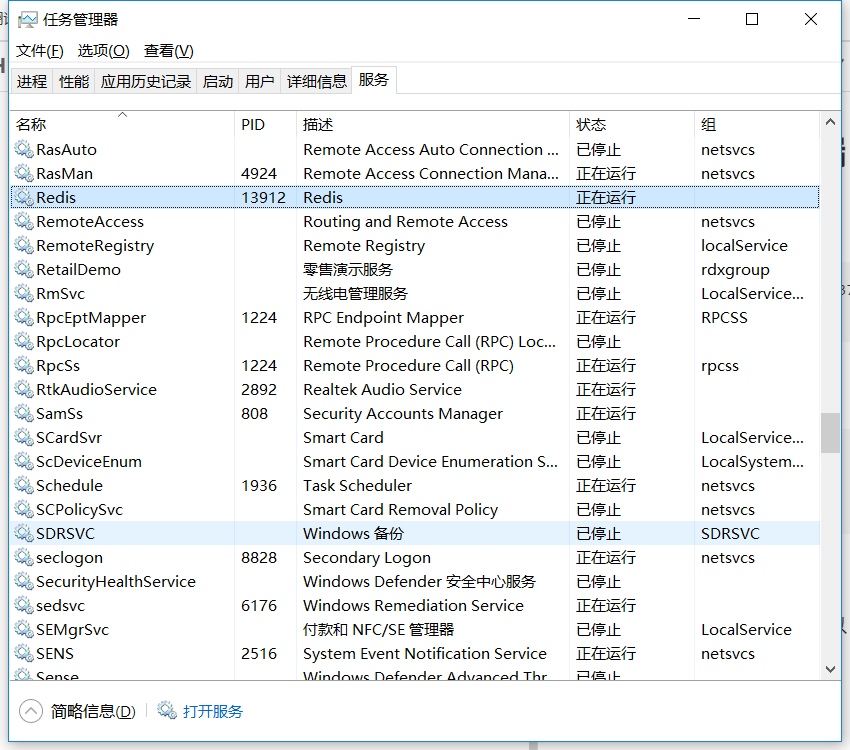This screenshot has width=850, height=750.
Task: Click the gear icon beside RemoteRegistry
Action: pyautogui.click(x=24, y=245)
